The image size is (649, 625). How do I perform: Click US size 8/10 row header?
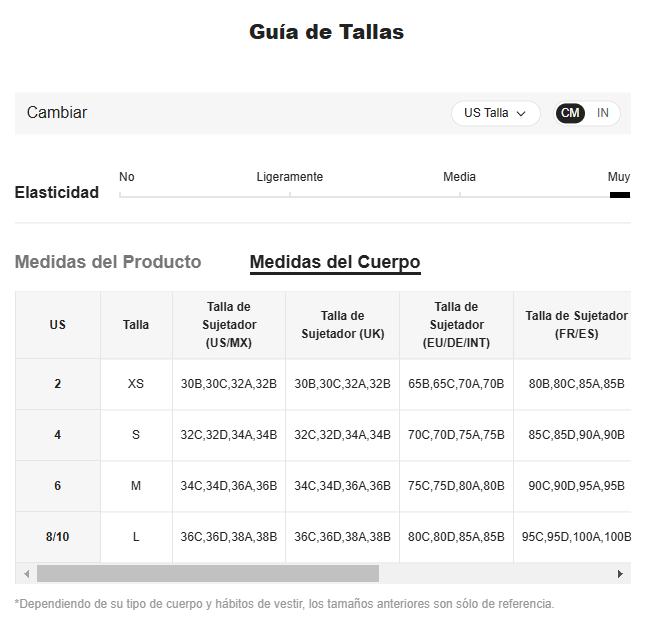click(x=58, y=537)
